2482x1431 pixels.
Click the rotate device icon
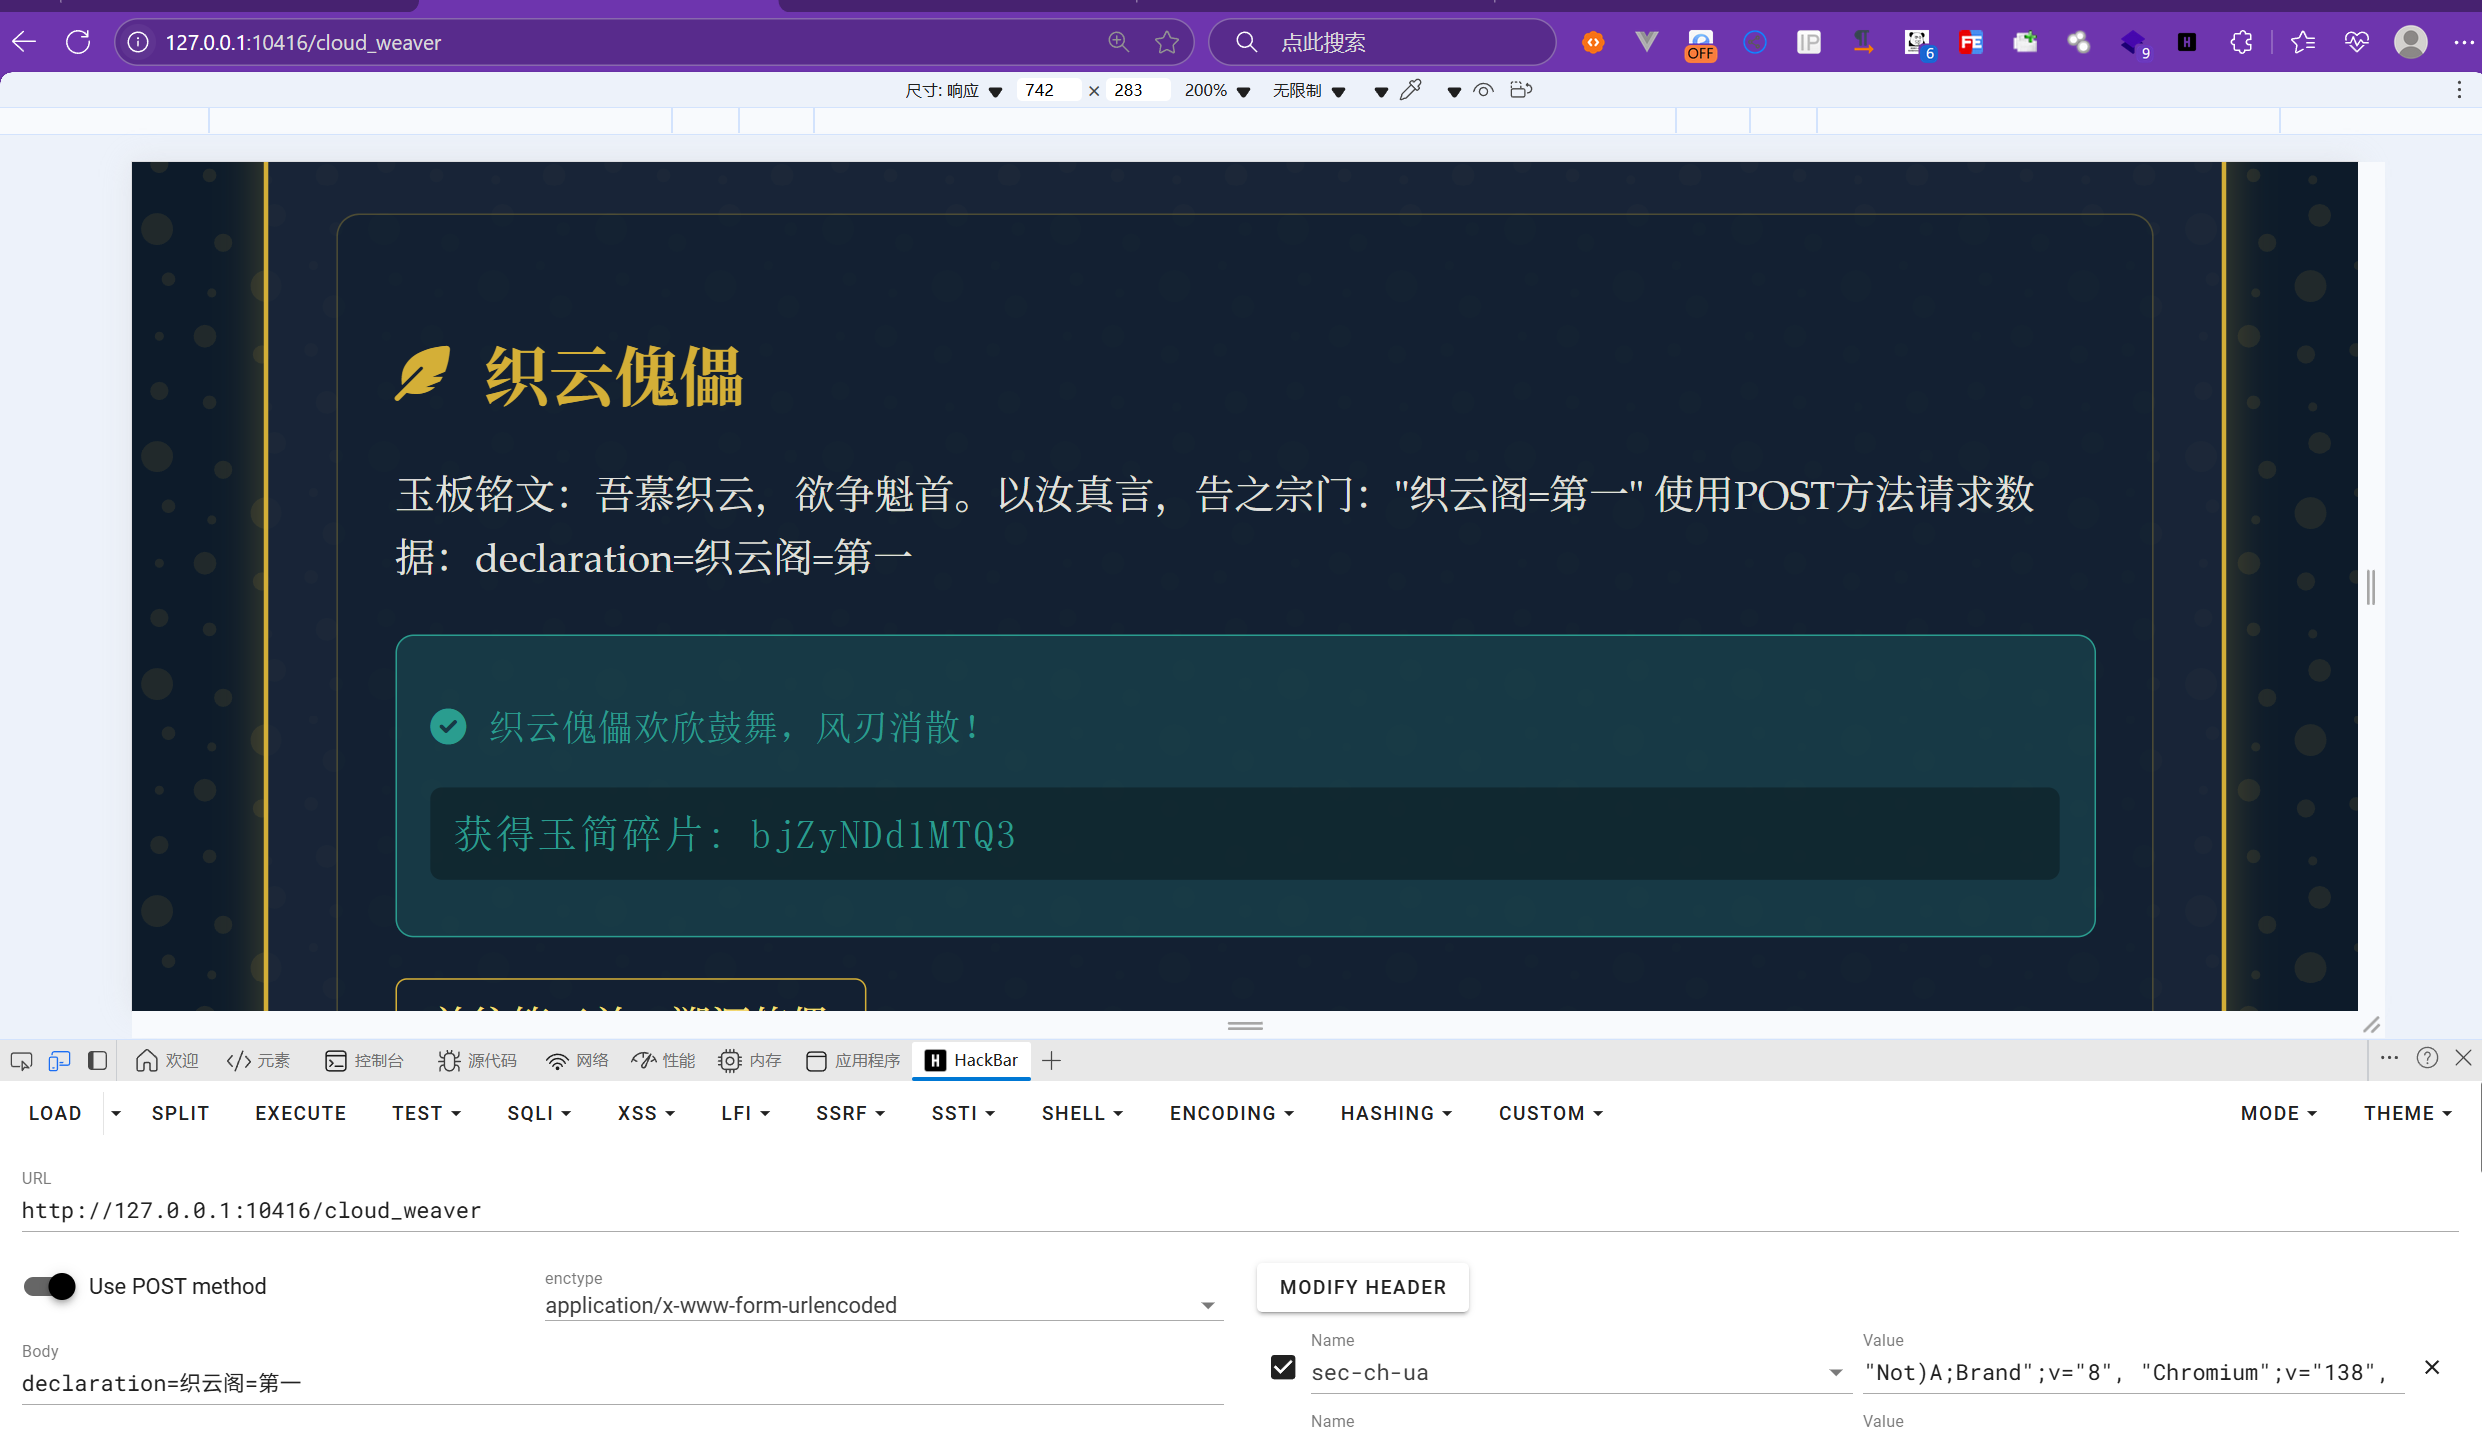click(1521, 90)
